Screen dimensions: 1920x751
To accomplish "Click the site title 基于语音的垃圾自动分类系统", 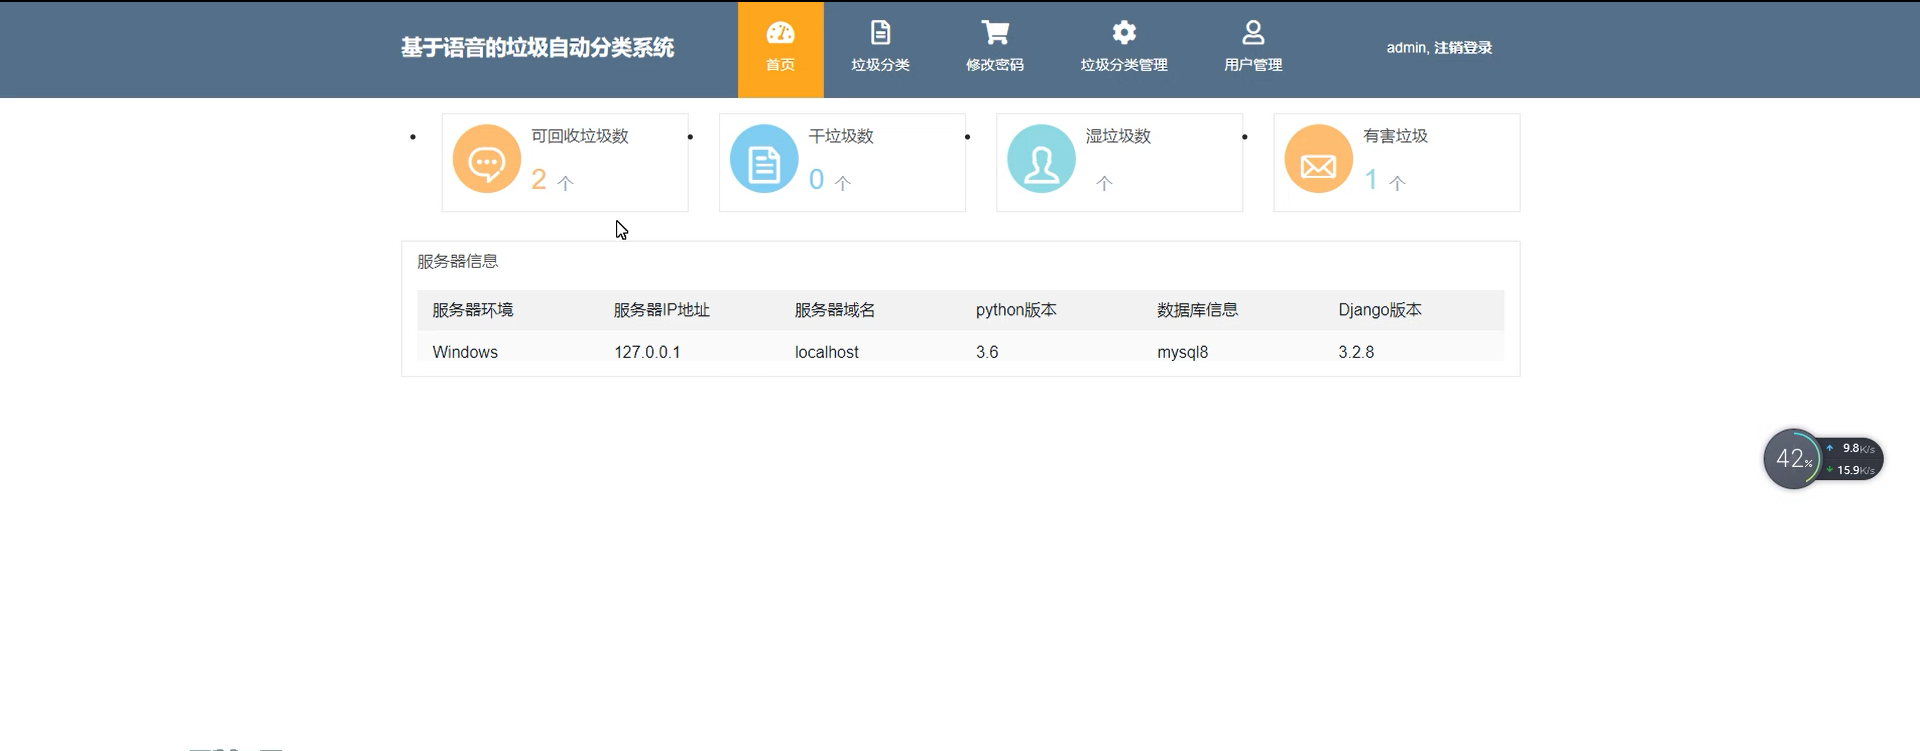I will [x=537, y=48].
